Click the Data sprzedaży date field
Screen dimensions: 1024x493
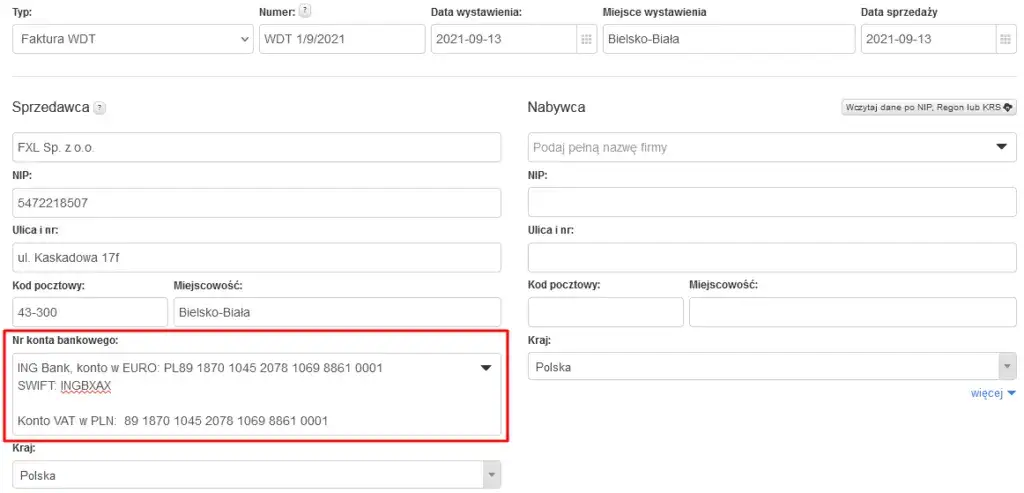pos(929,39)
